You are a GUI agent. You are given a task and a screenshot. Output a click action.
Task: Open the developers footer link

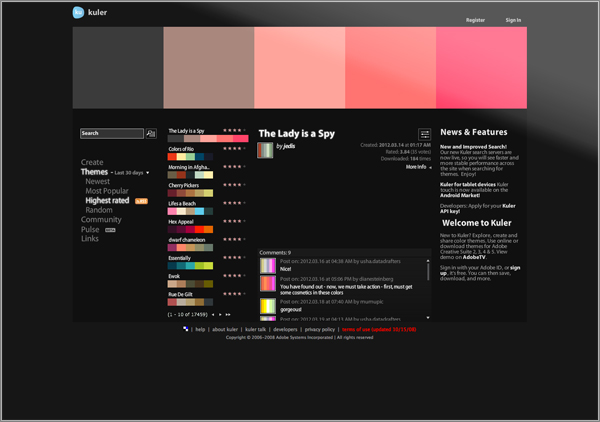click(285, 329)
